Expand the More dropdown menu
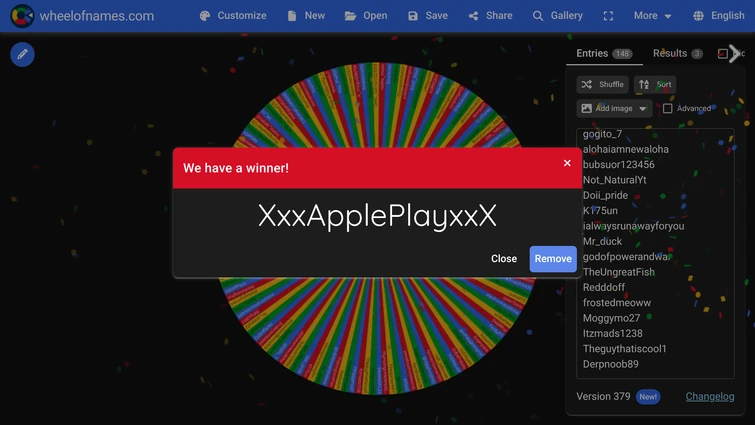Viewport: 755px width, 425px height. point(652,16)
